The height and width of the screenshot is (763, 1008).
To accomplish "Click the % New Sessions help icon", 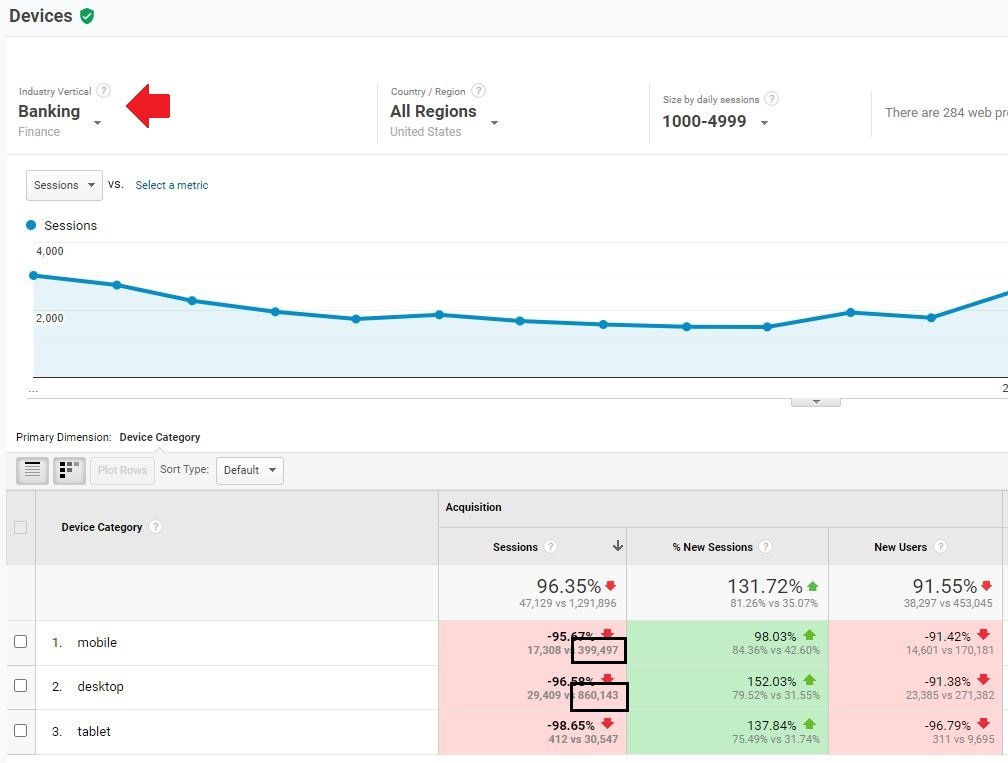I will tap(765, 546).
